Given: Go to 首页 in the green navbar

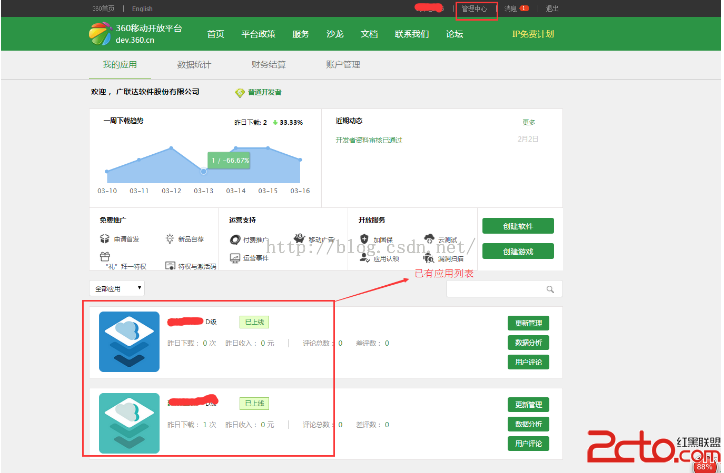Looking at the screenshot, I should tap(216, 34).
